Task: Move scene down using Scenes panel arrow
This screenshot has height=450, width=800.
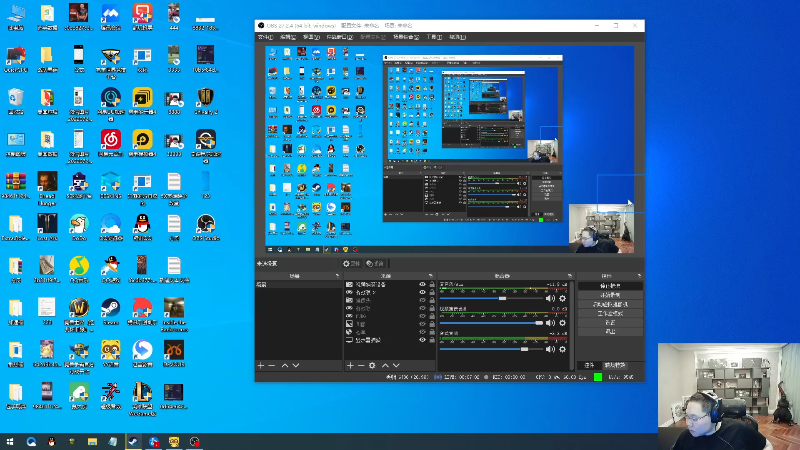Action: point(297,366)
